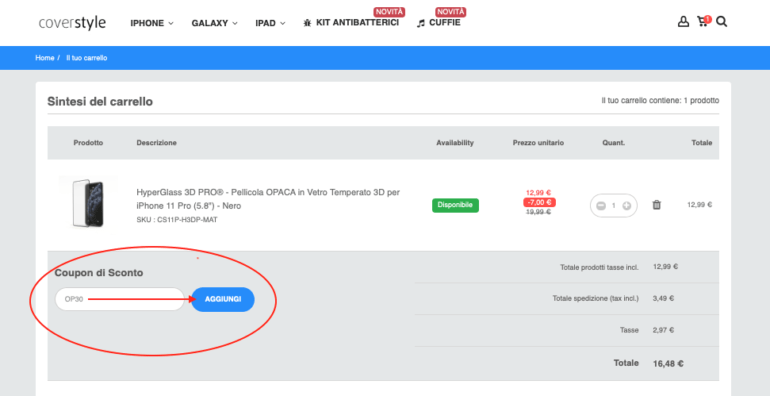Open the KIT ANTIBATTERICI menu item
Image resolution: width=770 pixels, height=396 pixels.
click(351, 23)
